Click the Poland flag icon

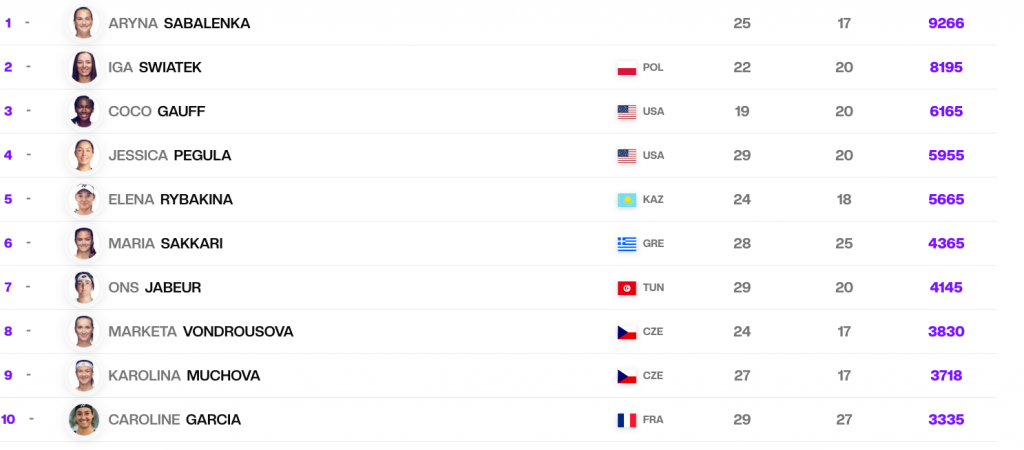[x=627, y=68]
